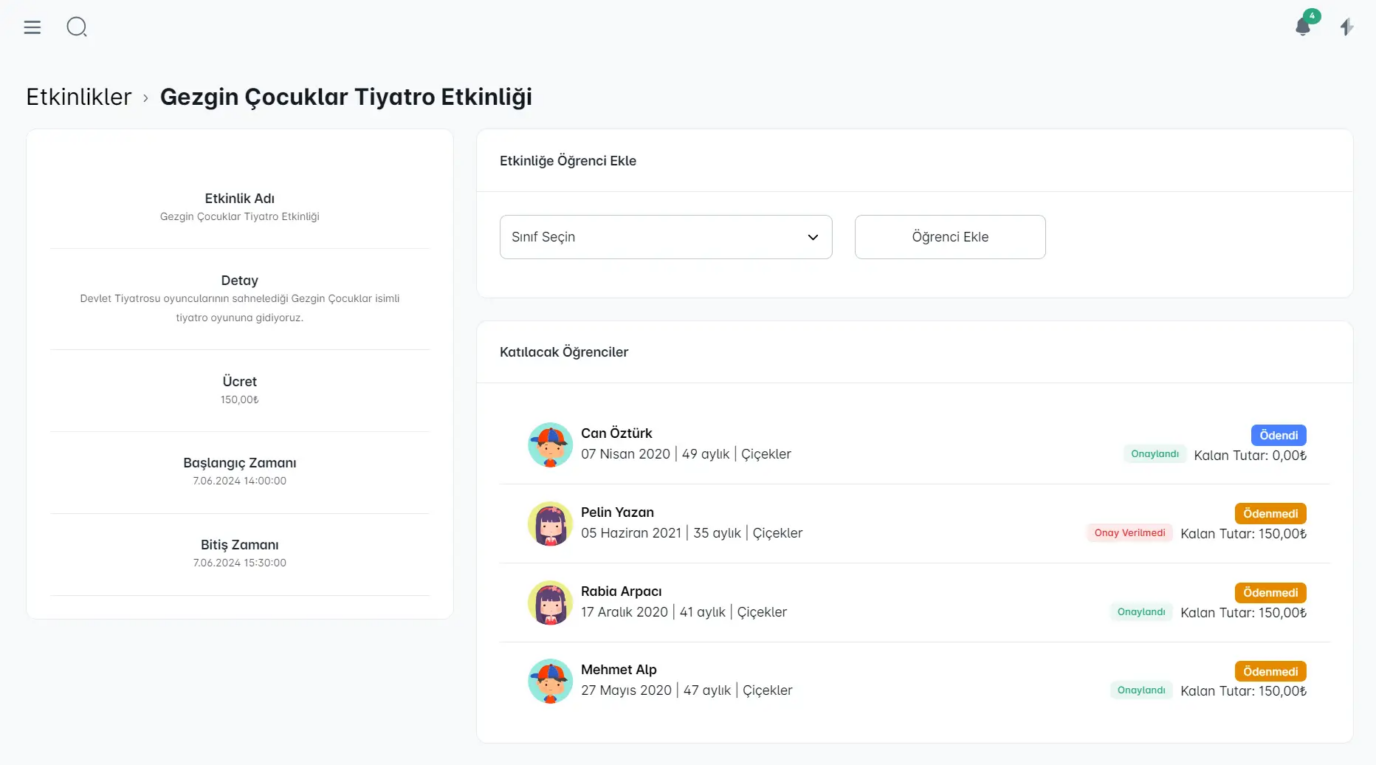Screen dimensions: 1376x765
Task: Click Mehmet Alp's avatar icon
Action: click(x=550, y=681)
